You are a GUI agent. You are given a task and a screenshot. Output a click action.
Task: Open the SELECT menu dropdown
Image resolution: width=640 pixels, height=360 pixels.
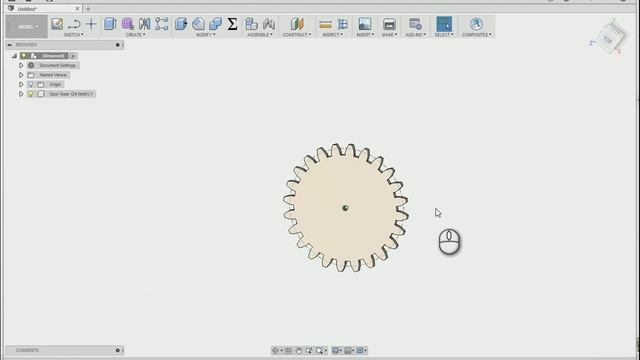444,35
